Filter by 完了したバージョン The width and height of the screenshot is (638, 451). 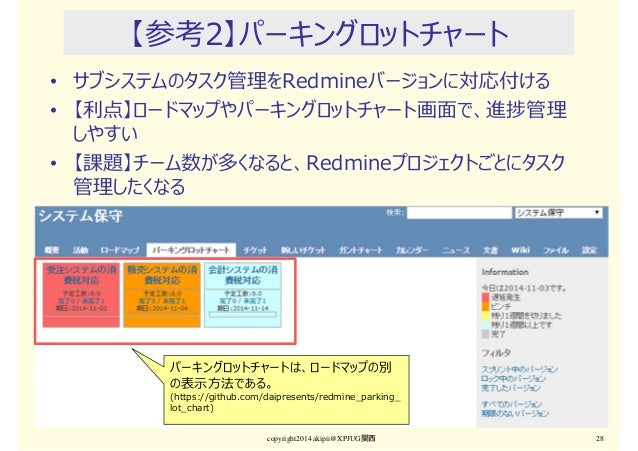point(511,388)
